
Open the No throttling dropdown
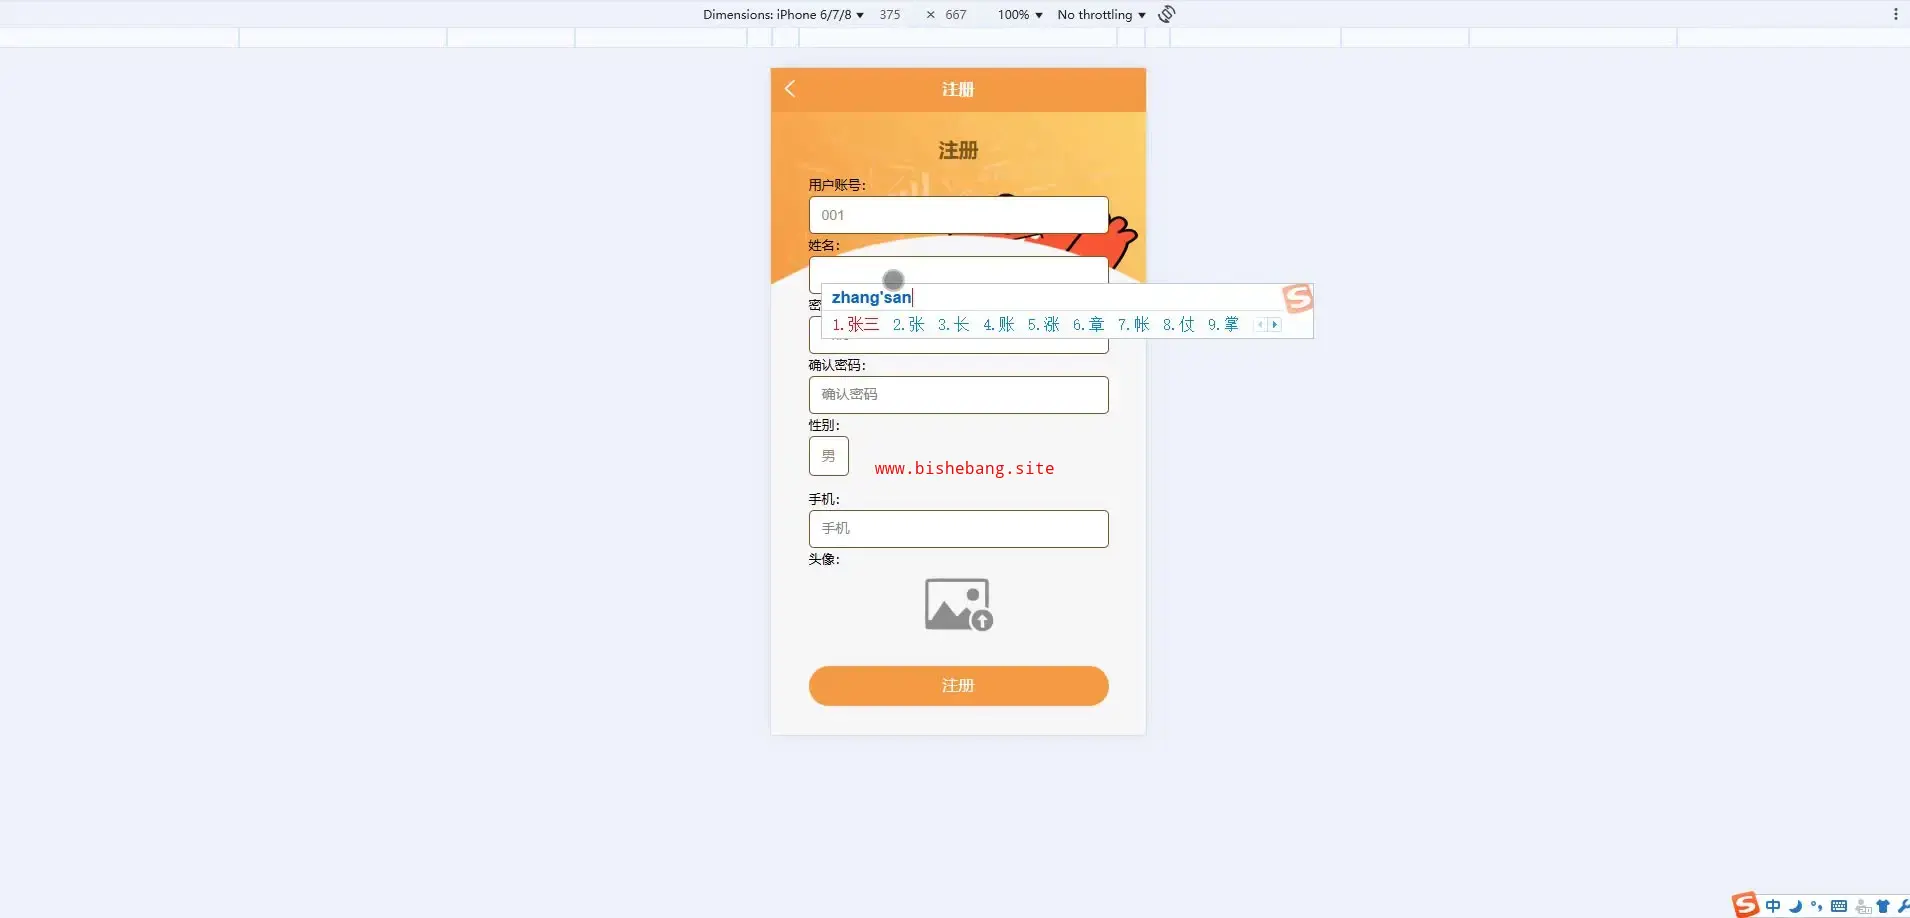pos(1101,14)
